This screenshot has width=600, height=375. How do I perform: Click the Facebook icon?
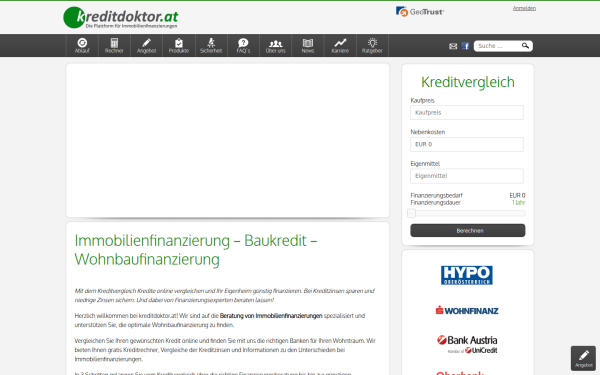[x=465, y=46]
